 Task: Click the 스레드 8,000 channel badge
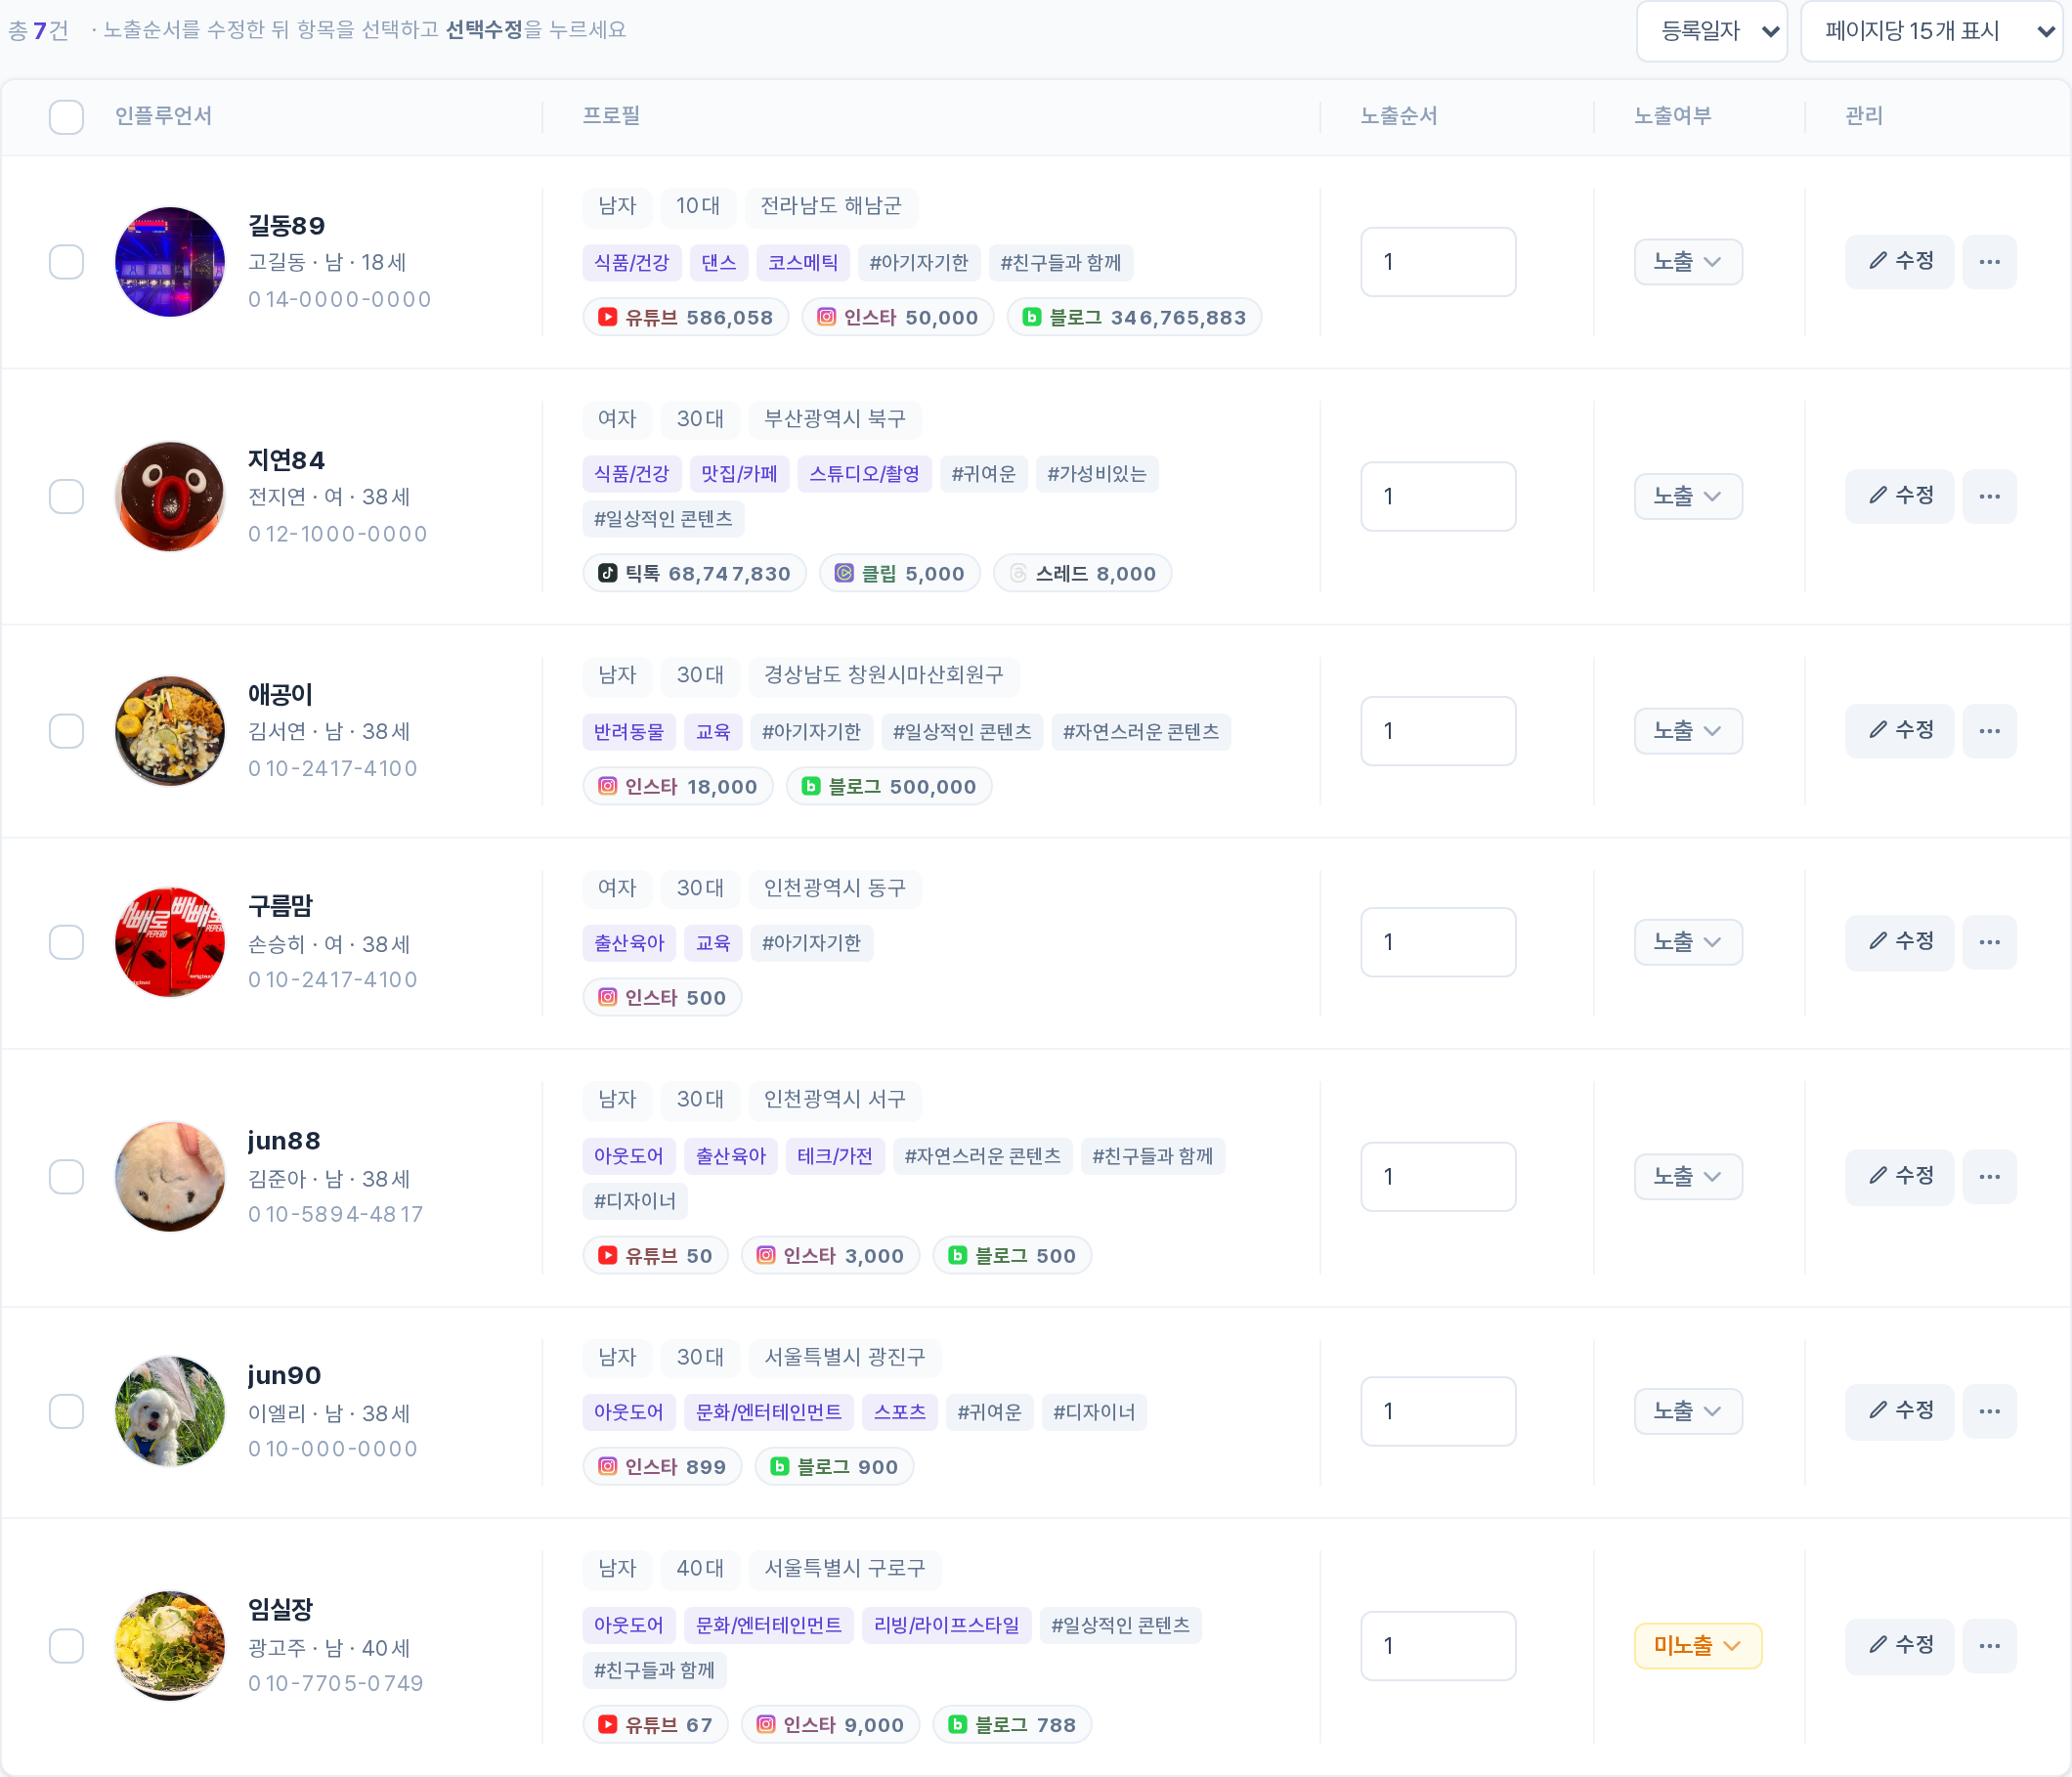click(1082, 574)
